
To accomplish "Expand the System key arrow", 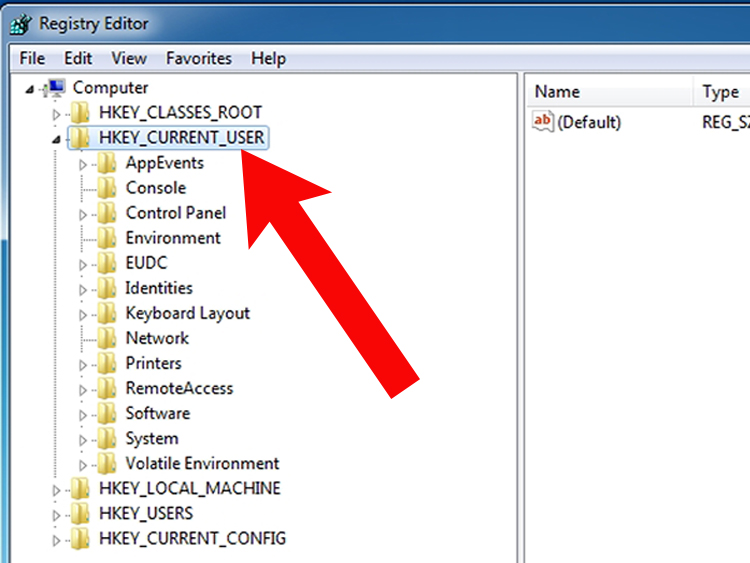I will [x=83, y=440].
